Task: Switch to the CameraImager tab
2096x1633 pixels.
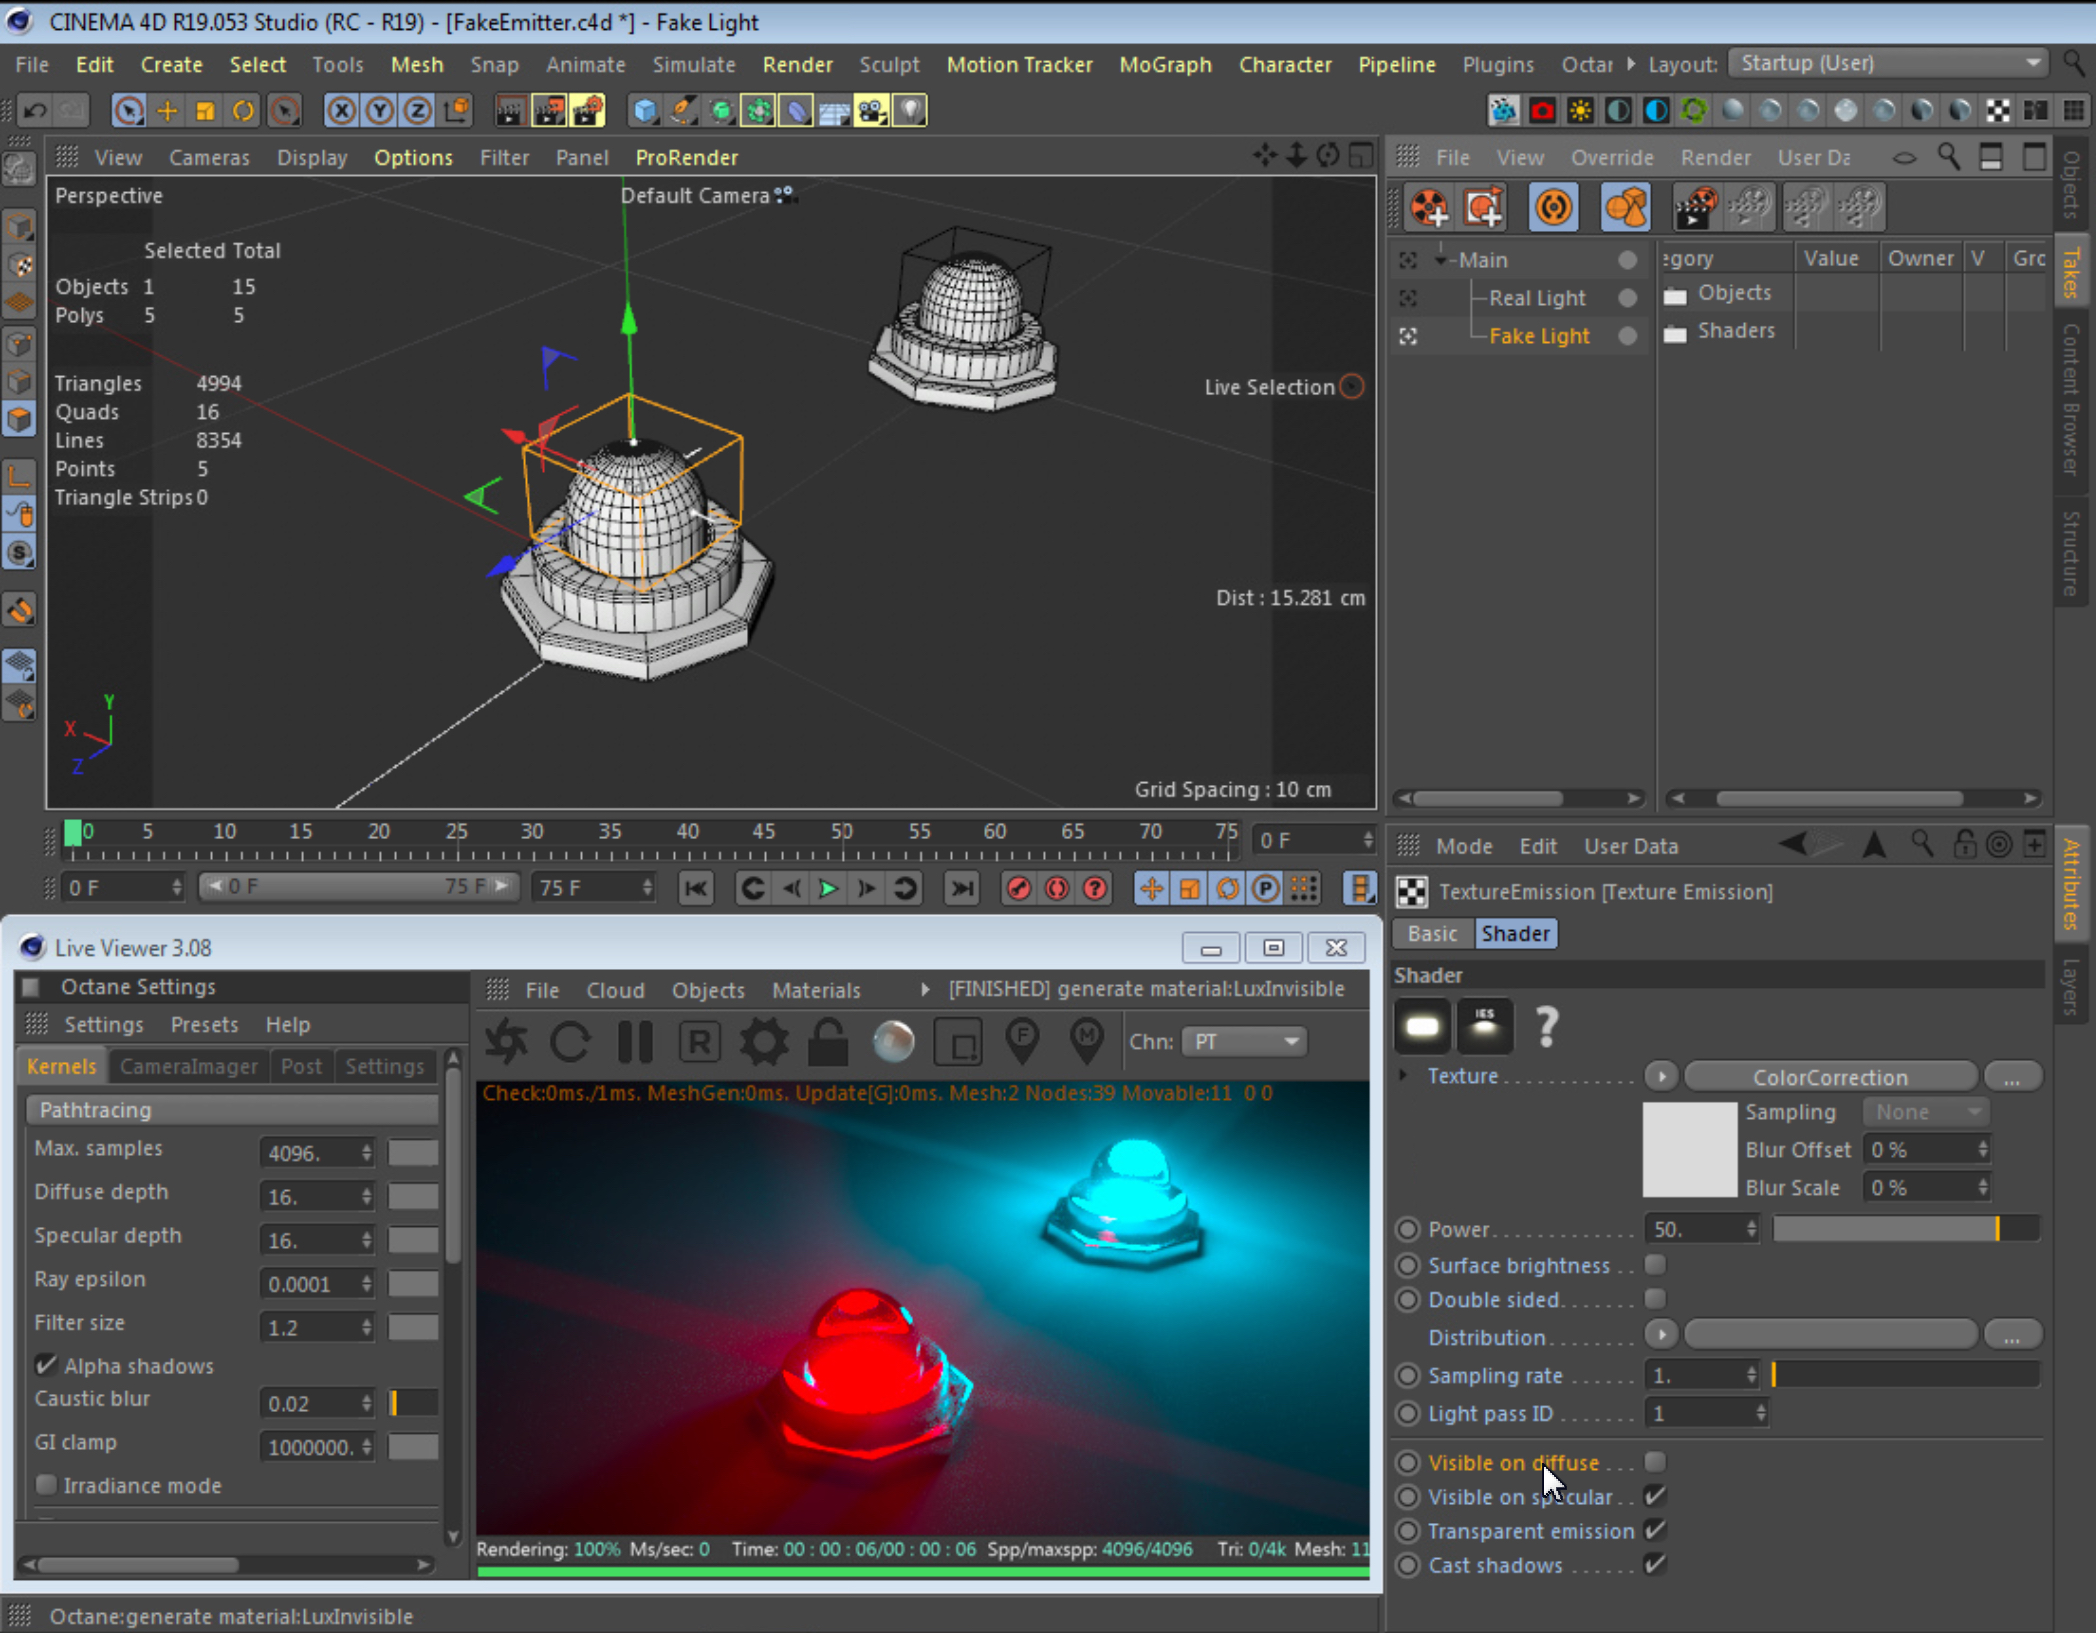Action: click(x=188, y=1066)
